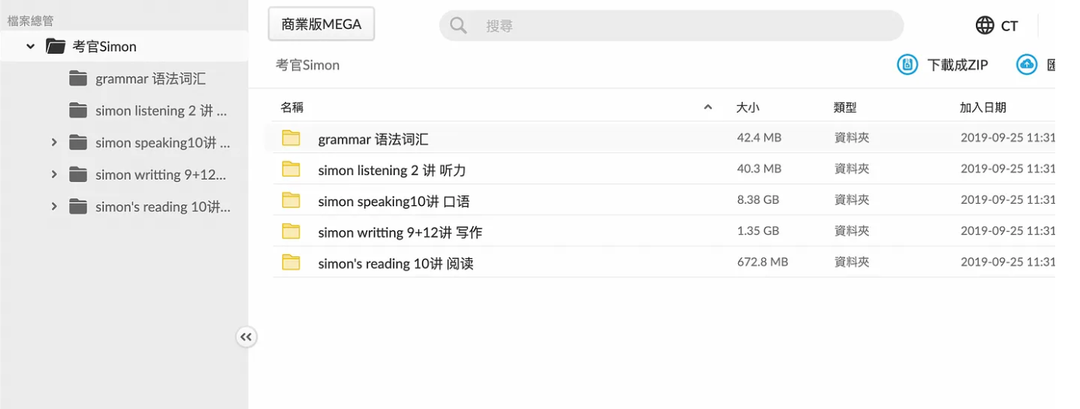
Task: Select simon listening 2 讲 in sidebar
Action: pyautogui.click(x=161, y=111)
